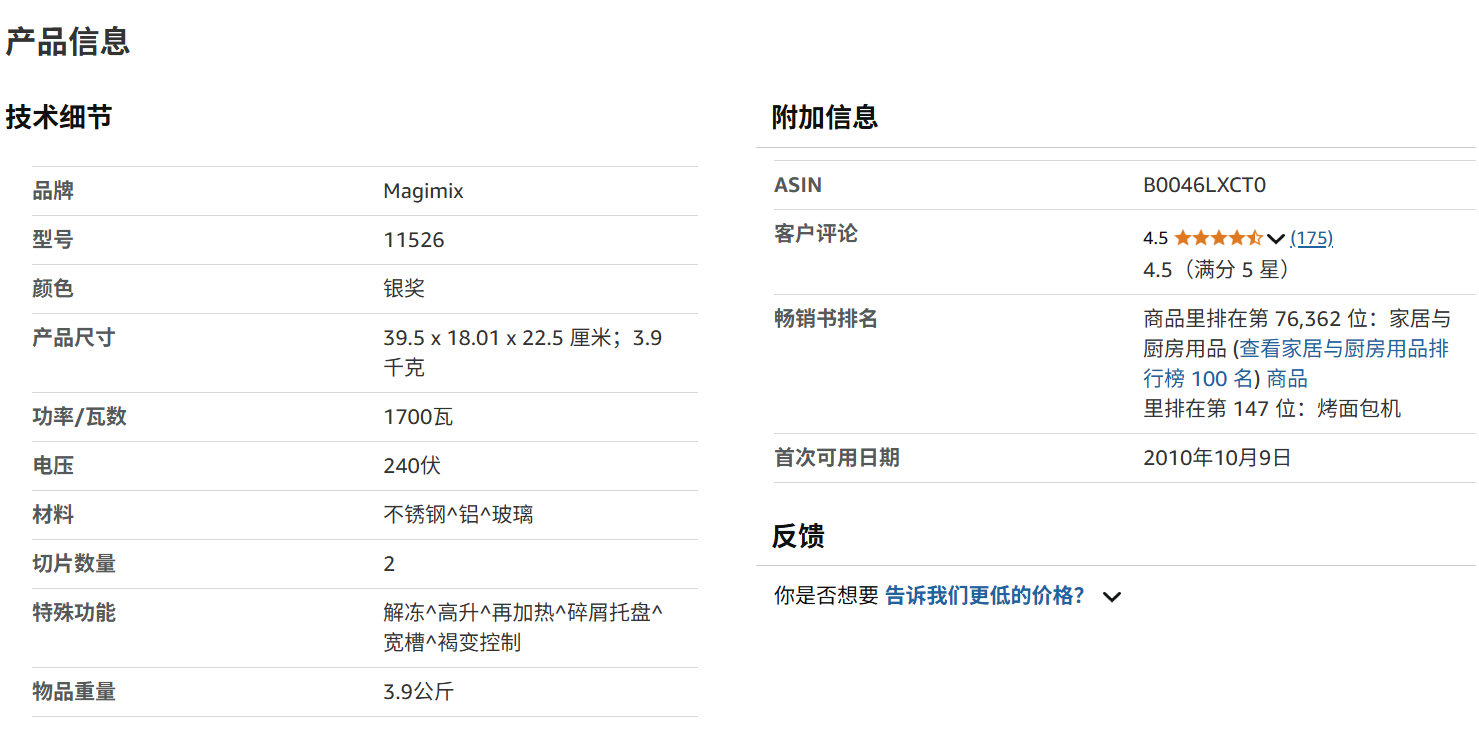The width and height of the screenshot is (1479, 735).
Task: Click the 告诉我们更低的价格? link
Action: click(x=985, y=596)
